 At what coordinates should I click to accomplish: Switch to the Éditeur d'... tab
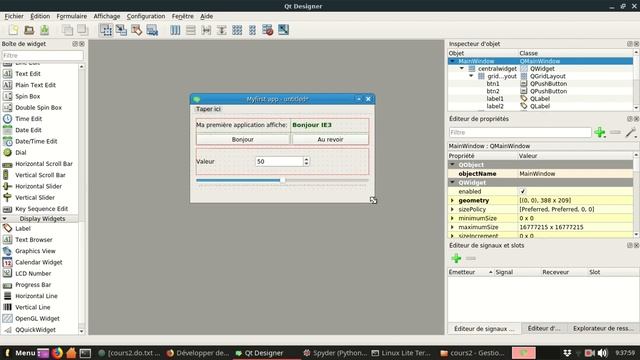[x=544, y=329]
